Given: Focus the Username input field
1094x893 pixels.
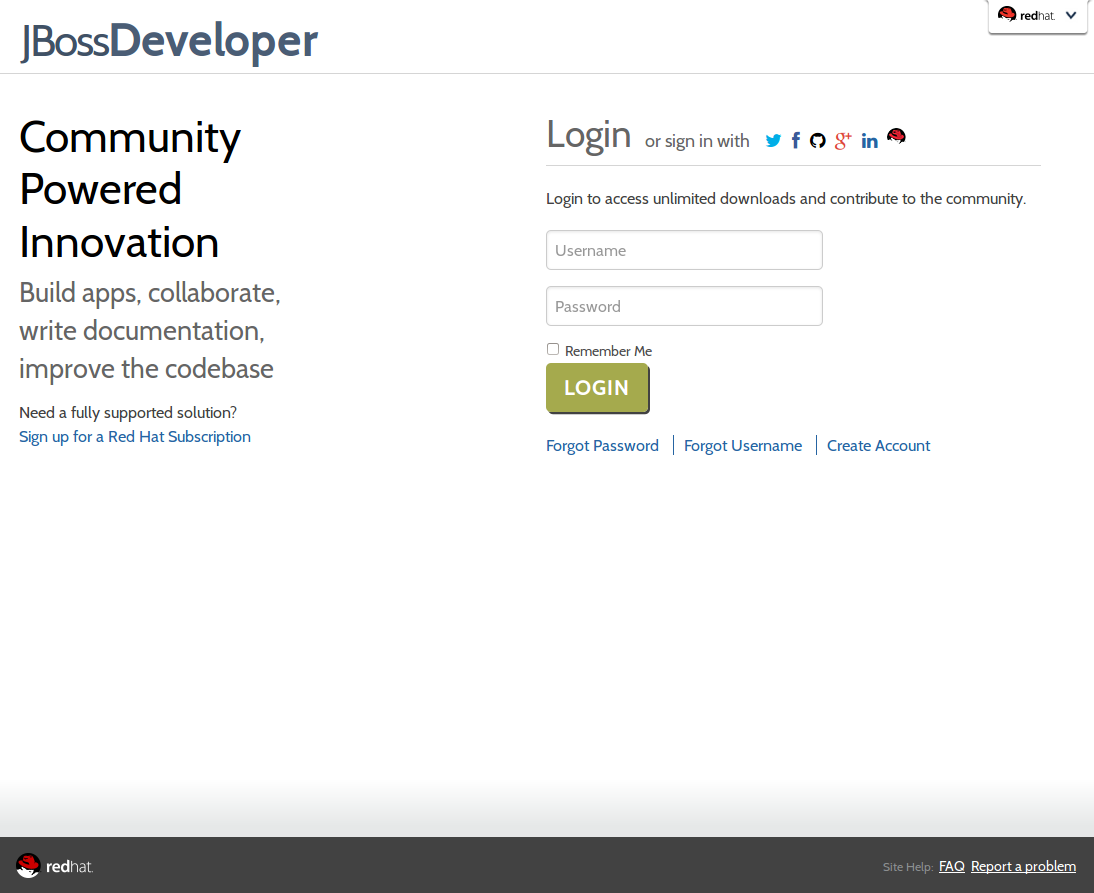Looking at the screenshot, I should (x=684, y=250).
